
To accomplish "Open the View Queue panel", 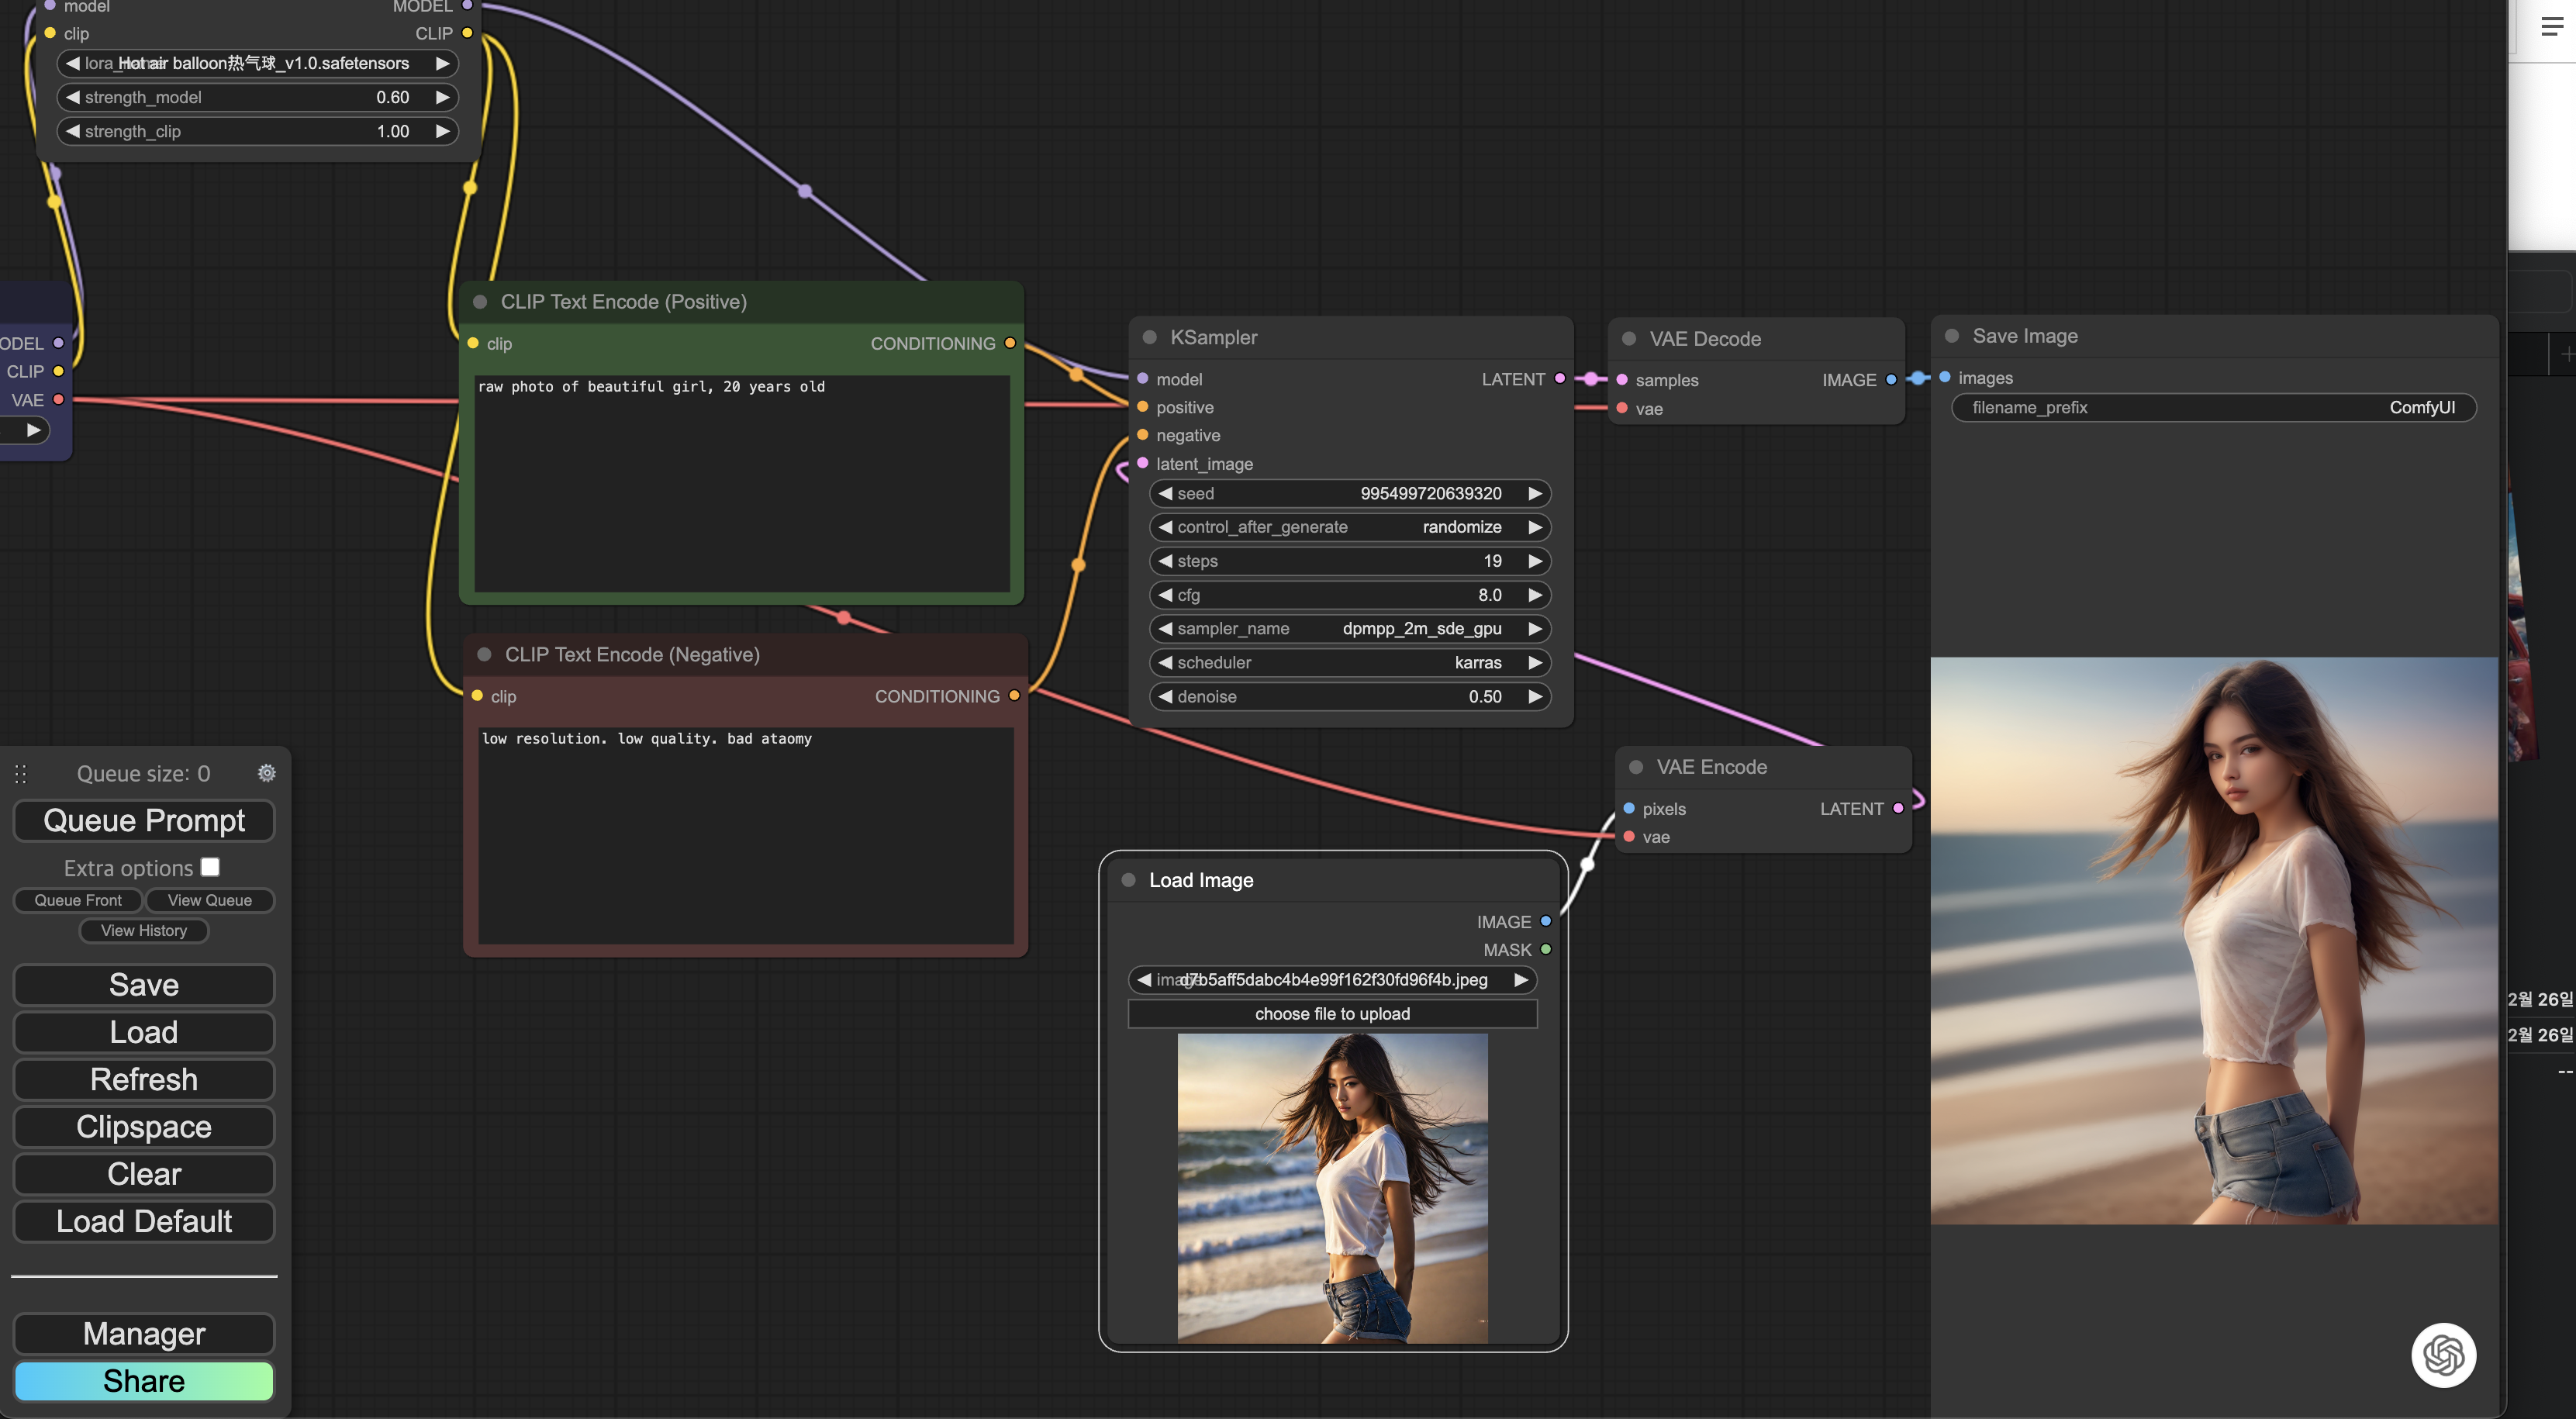I will coord(210,900).
